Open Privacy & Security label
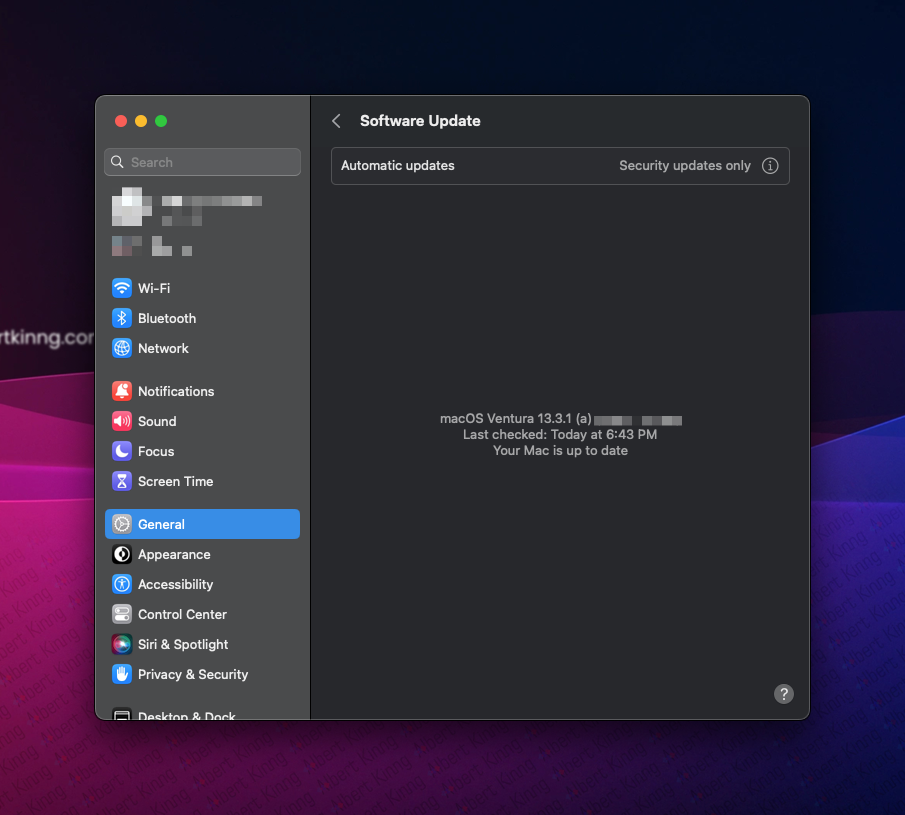Viewport: 905px width, 815px height. pos(193,674)
